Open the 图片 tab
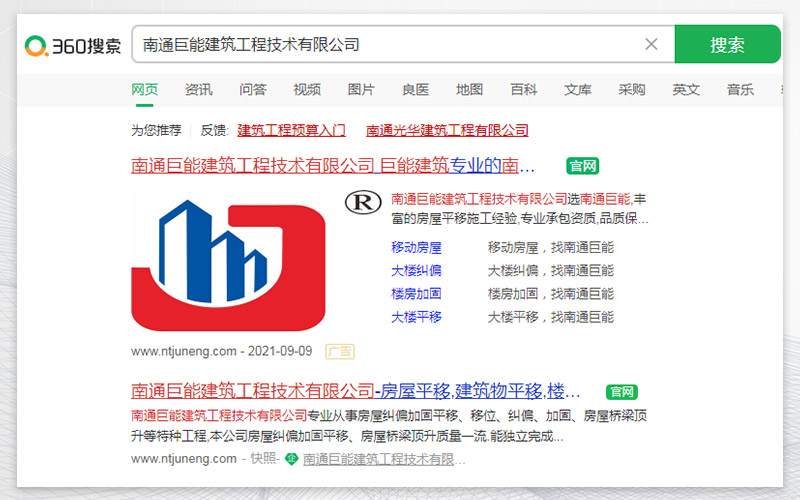The height and width of the screenshot is (500, 800). tap(361, 90)
